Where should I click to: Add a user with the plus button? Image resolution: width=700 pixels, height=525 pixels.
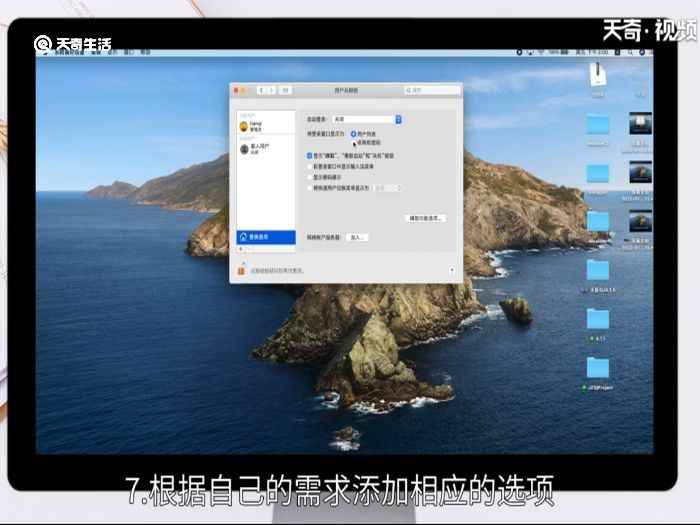coord(241,249)
